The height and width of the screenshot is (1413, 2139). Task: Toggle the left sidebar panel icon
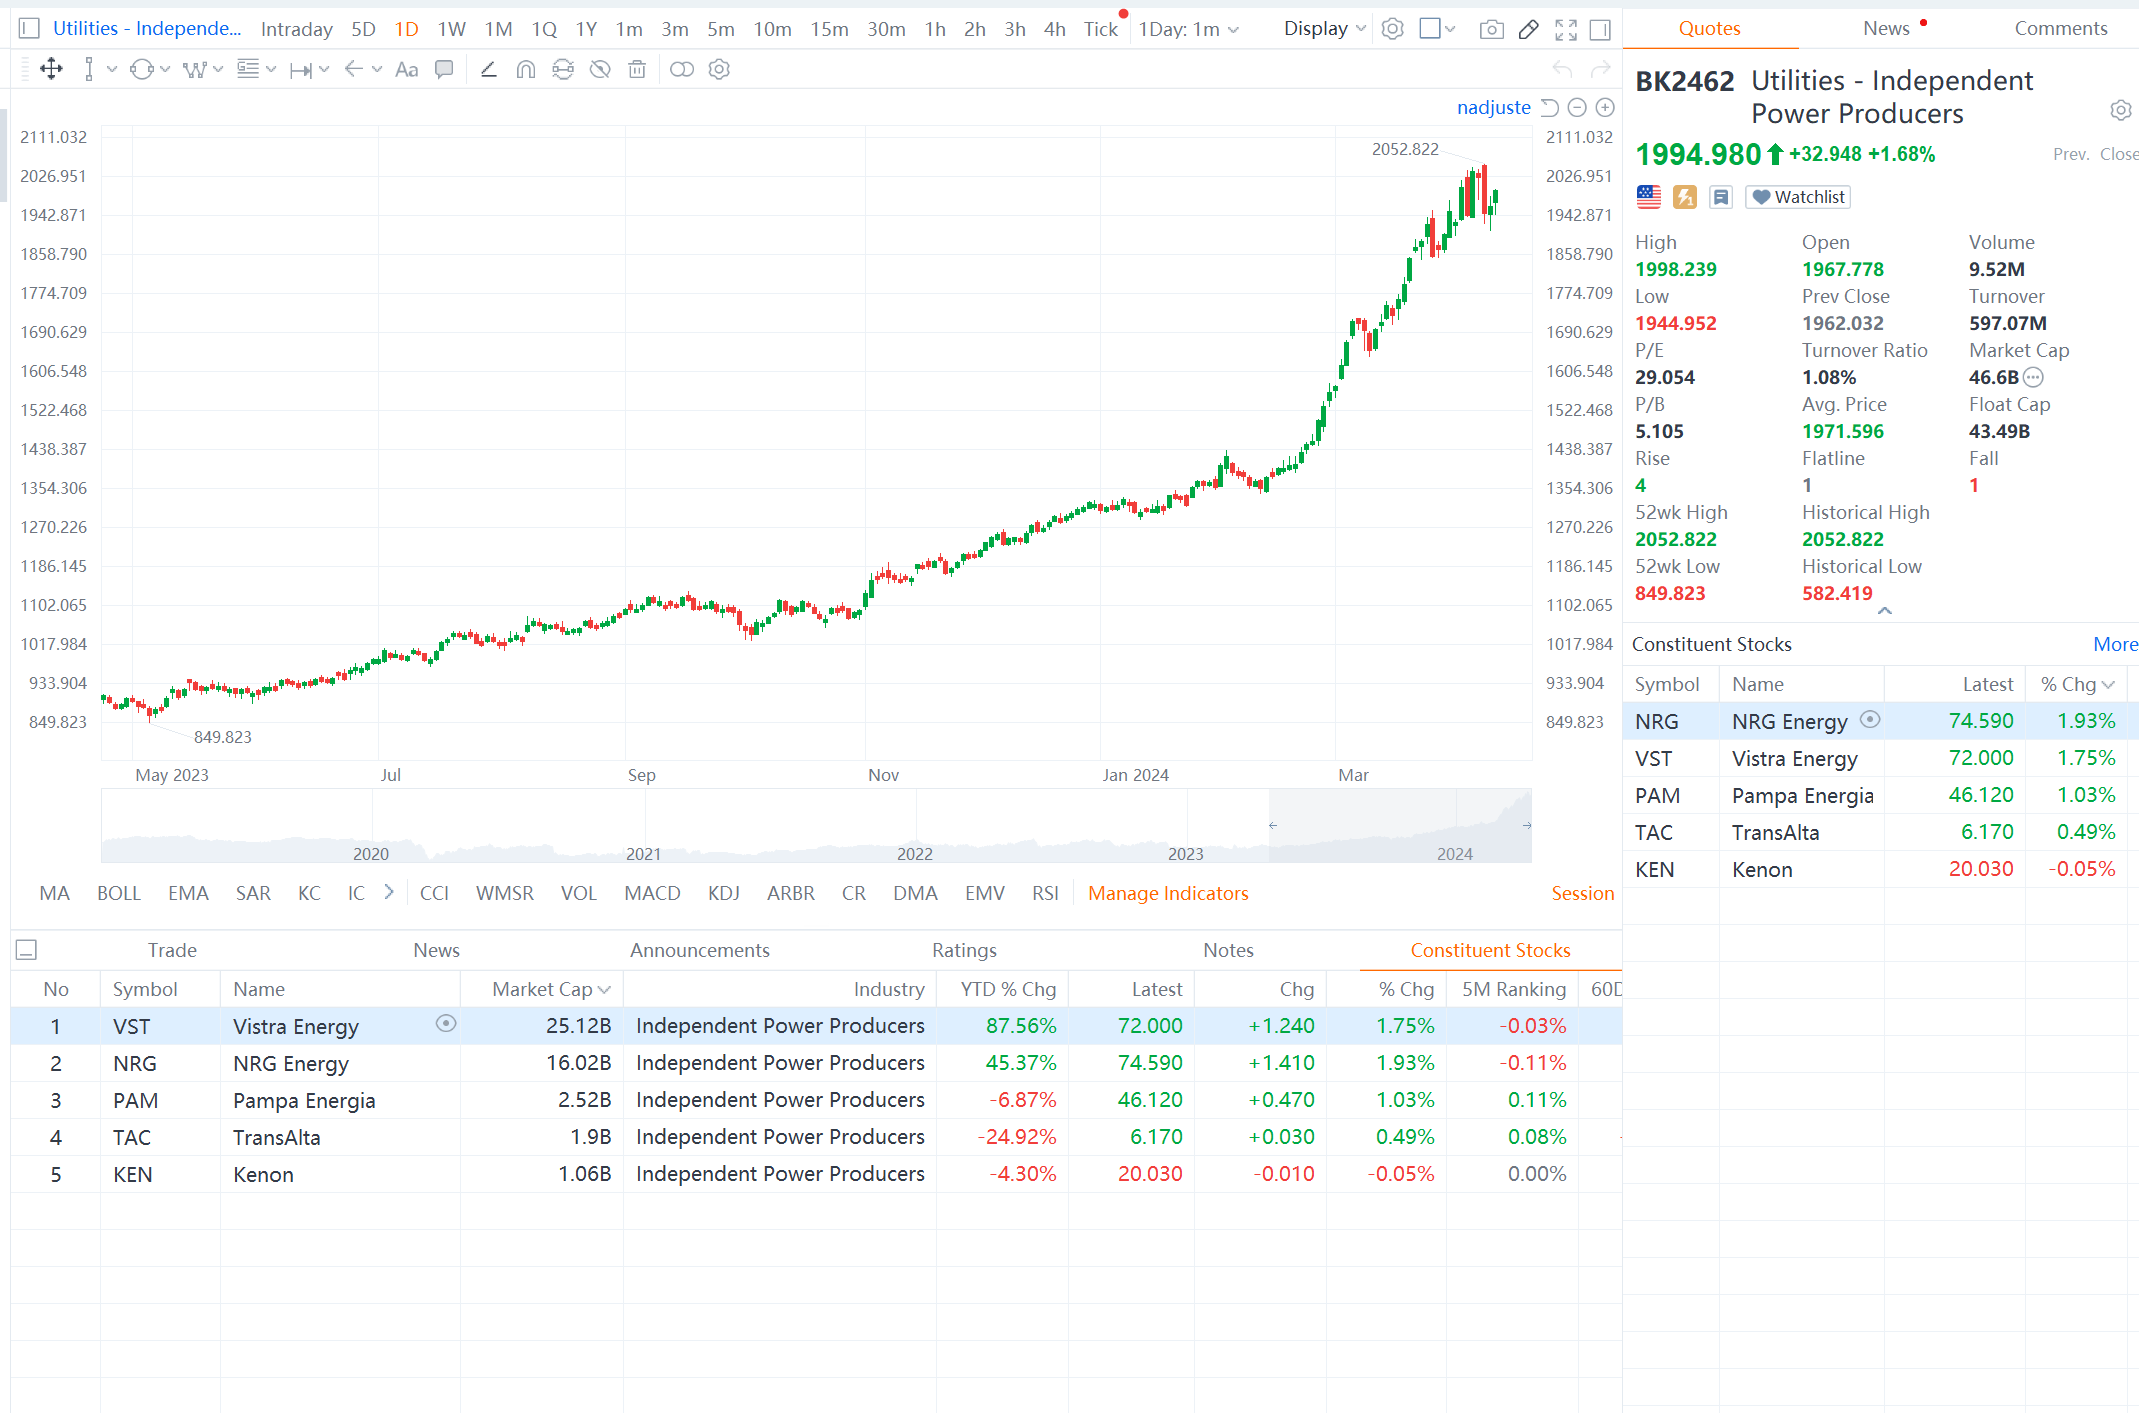pos(30,29)
